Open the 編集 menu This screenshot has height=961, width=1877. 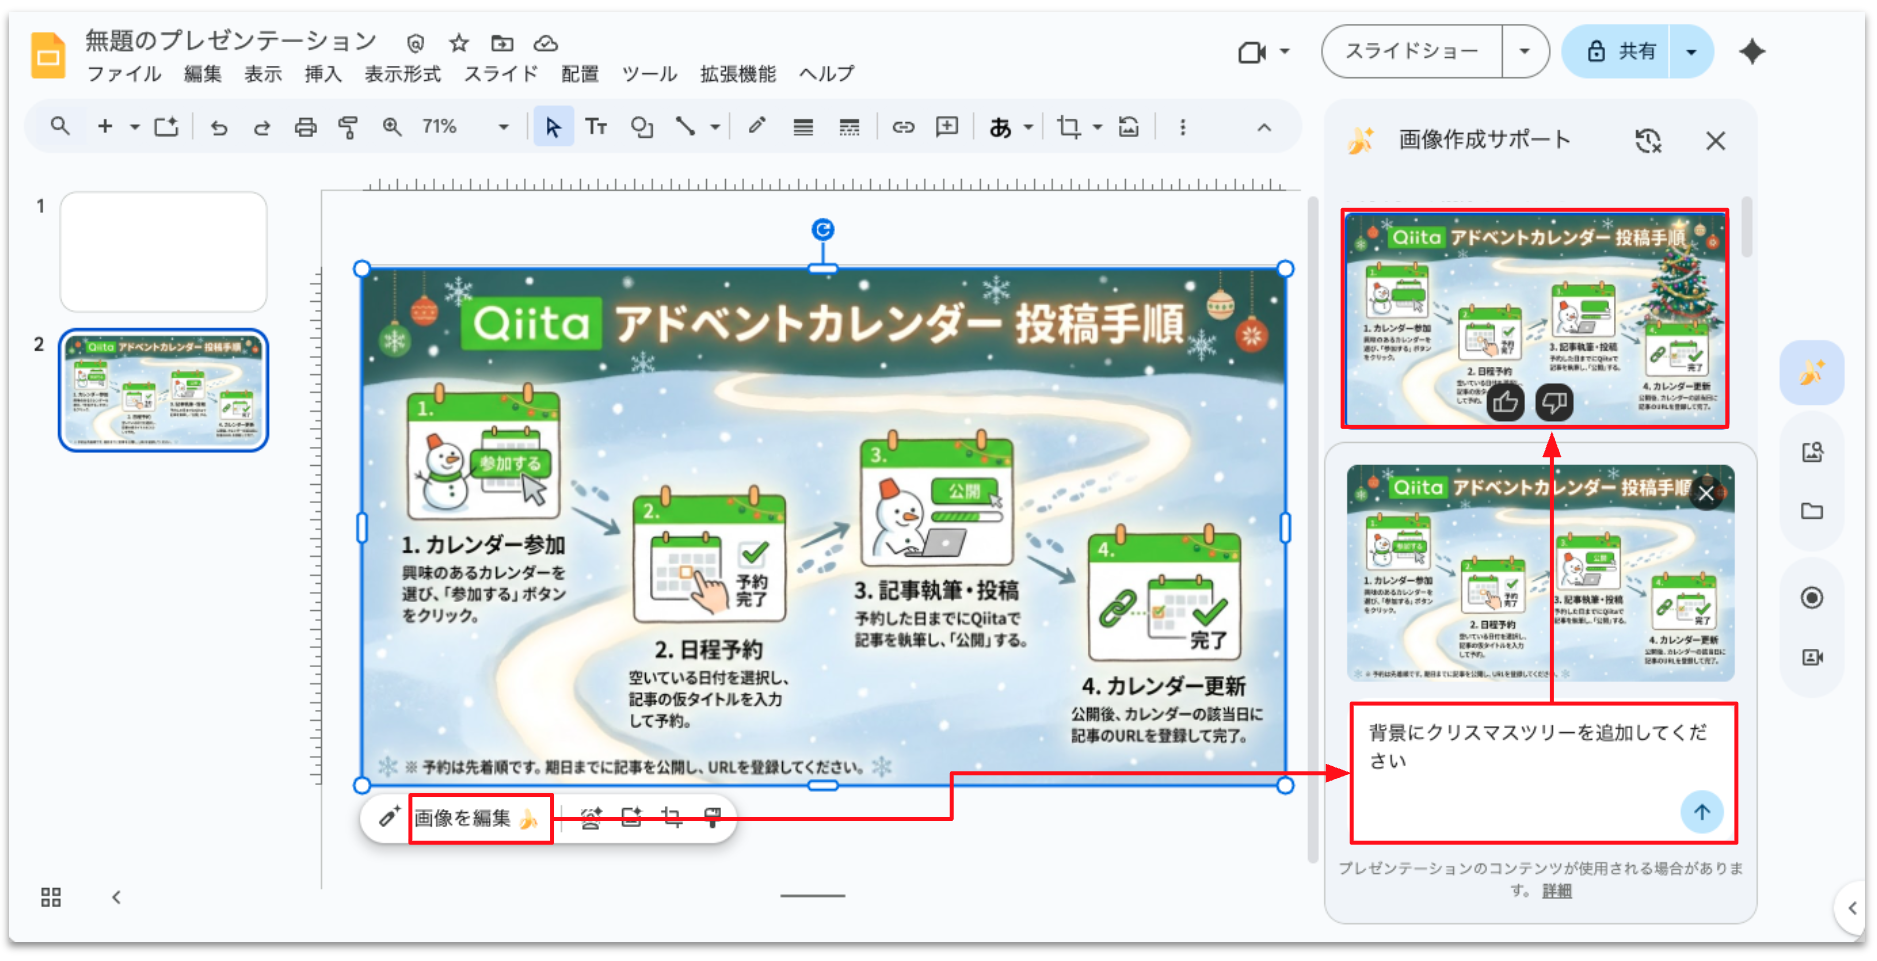(203, 74)
